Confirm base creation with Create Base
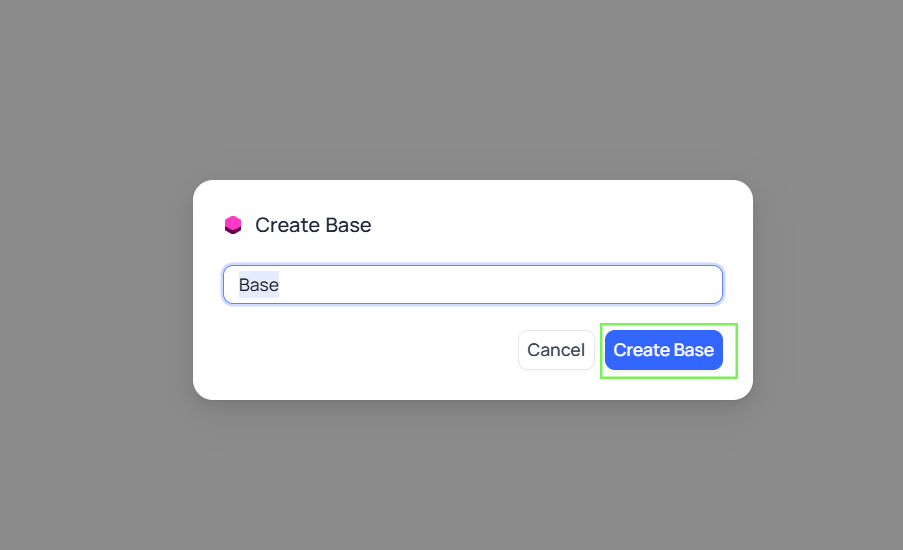903x550 pixels. [x=663, y=350]
